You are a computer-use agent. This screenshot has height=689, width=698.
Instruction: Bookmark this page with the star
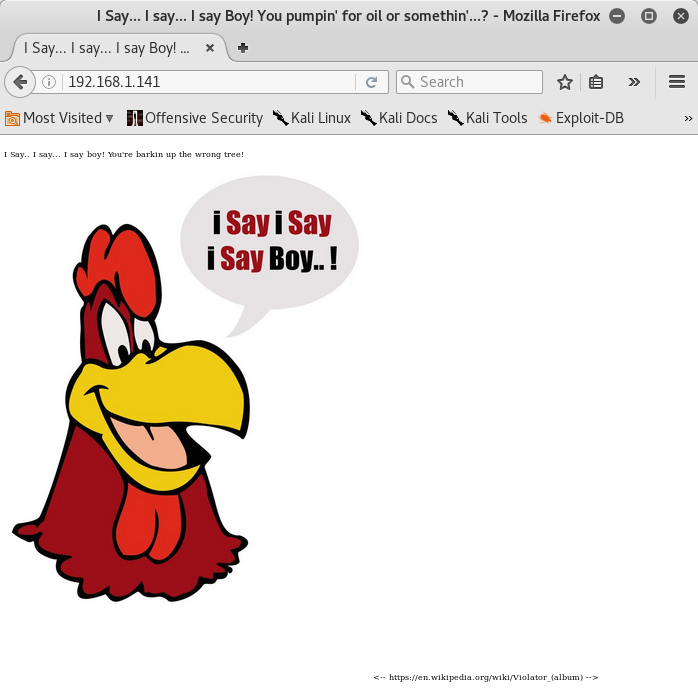coord(565,82)
